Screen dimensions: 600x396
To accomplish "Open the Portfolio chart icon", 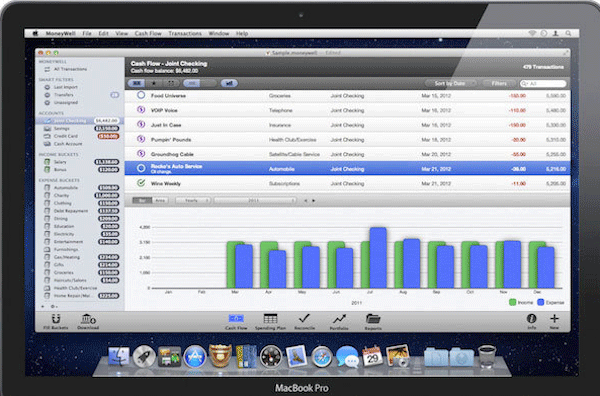I will 339,318.
